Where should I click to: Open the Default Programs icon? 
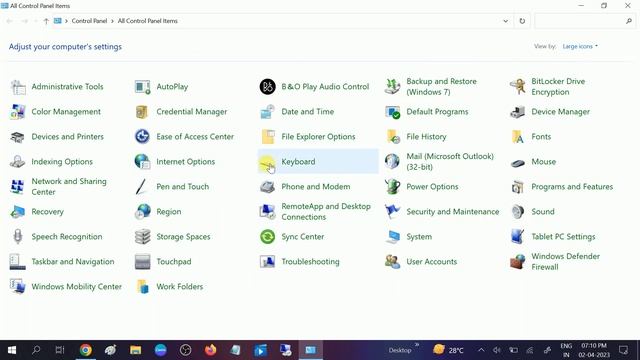(x=392, y=112)
